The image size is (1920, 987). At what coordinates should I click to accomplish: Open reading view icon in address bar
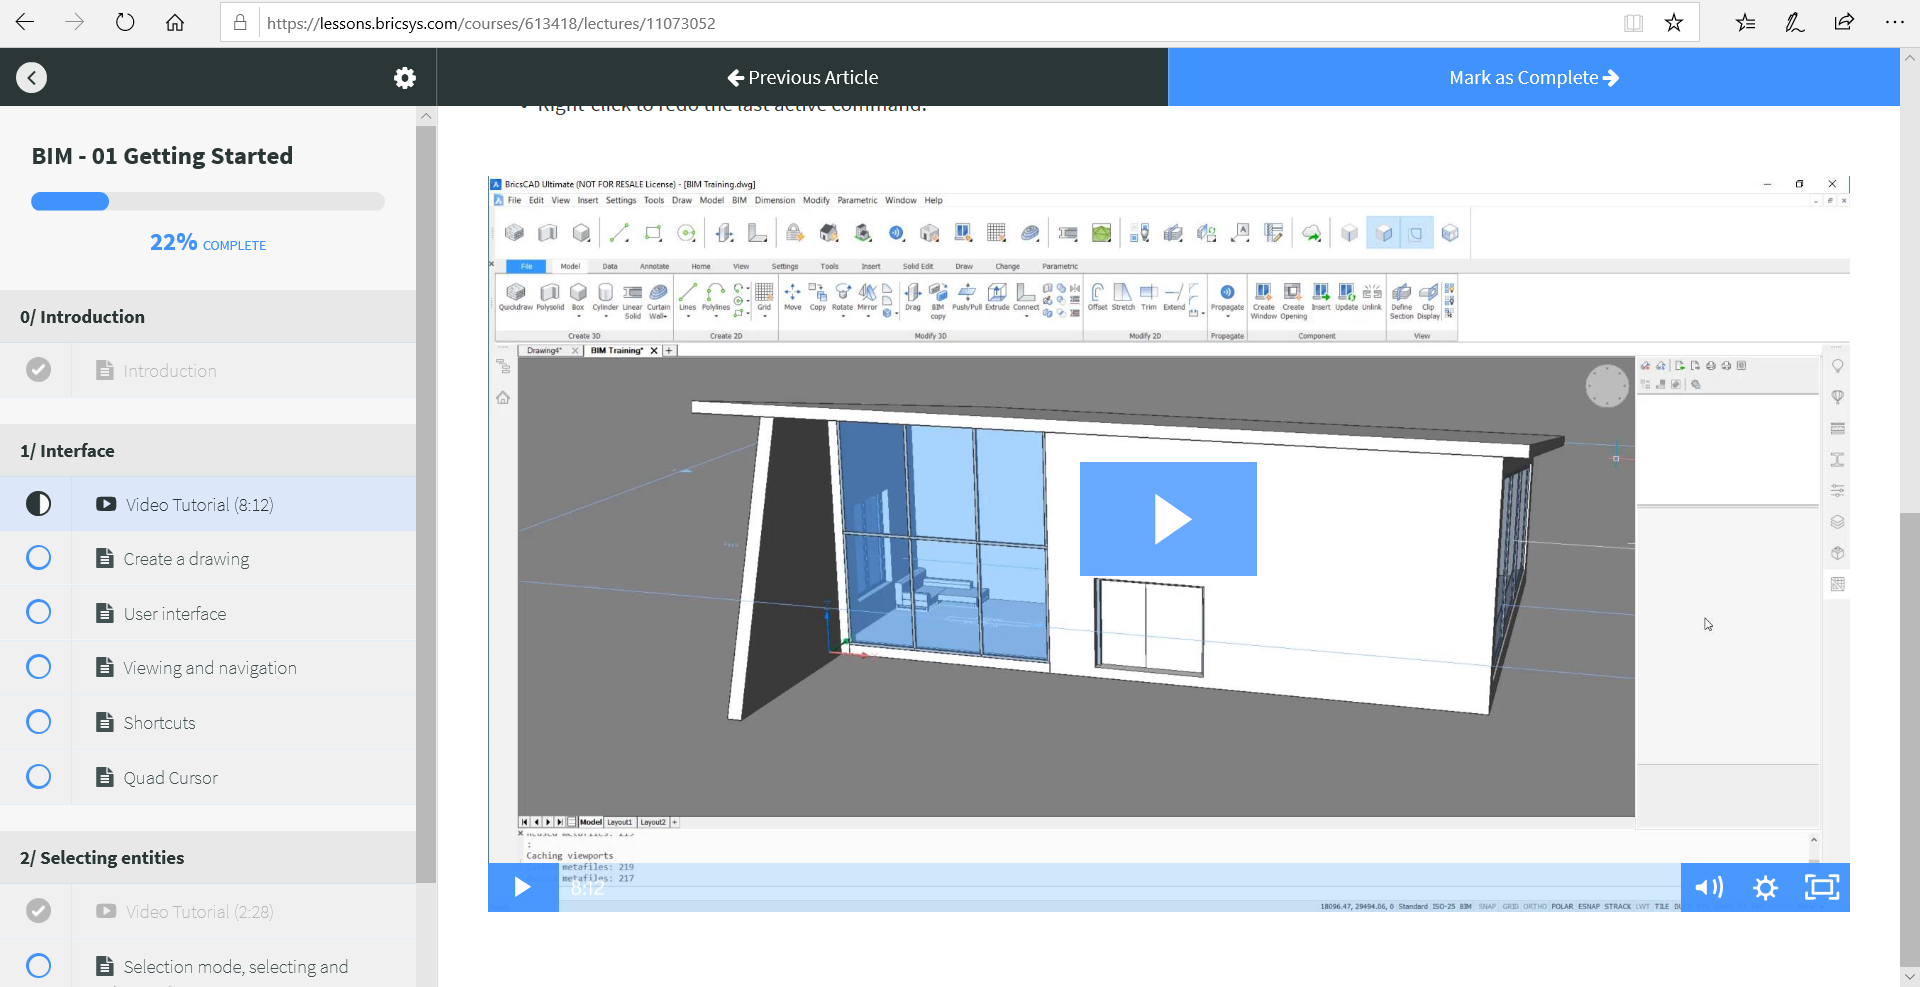click(1633, 23)
